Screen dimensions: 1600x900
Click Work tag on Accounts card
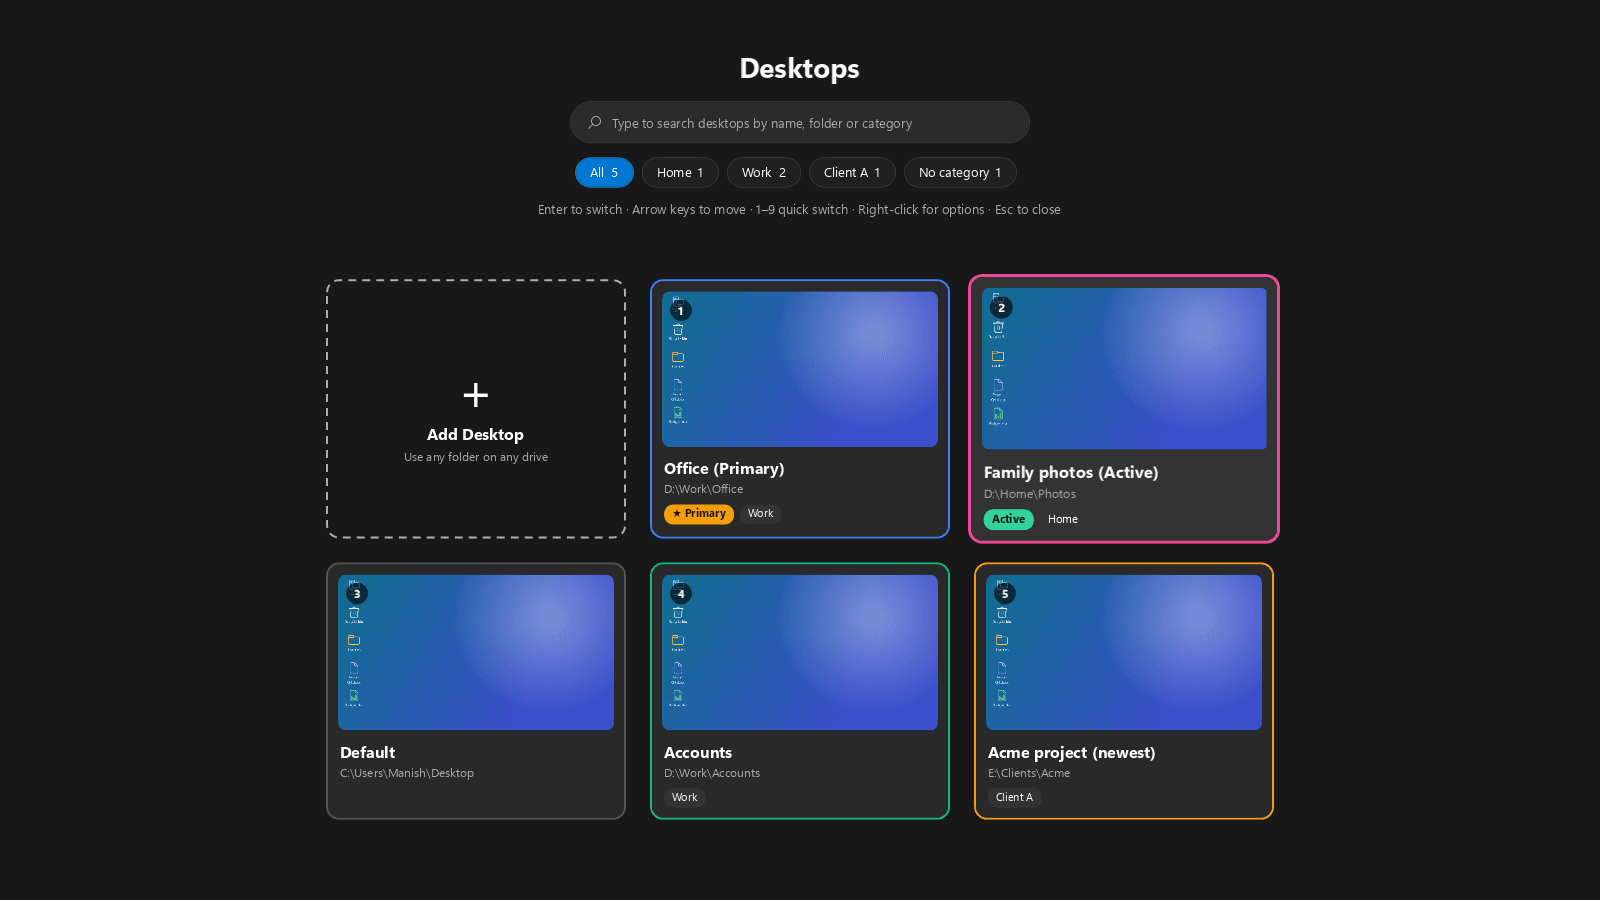(685, 798)
